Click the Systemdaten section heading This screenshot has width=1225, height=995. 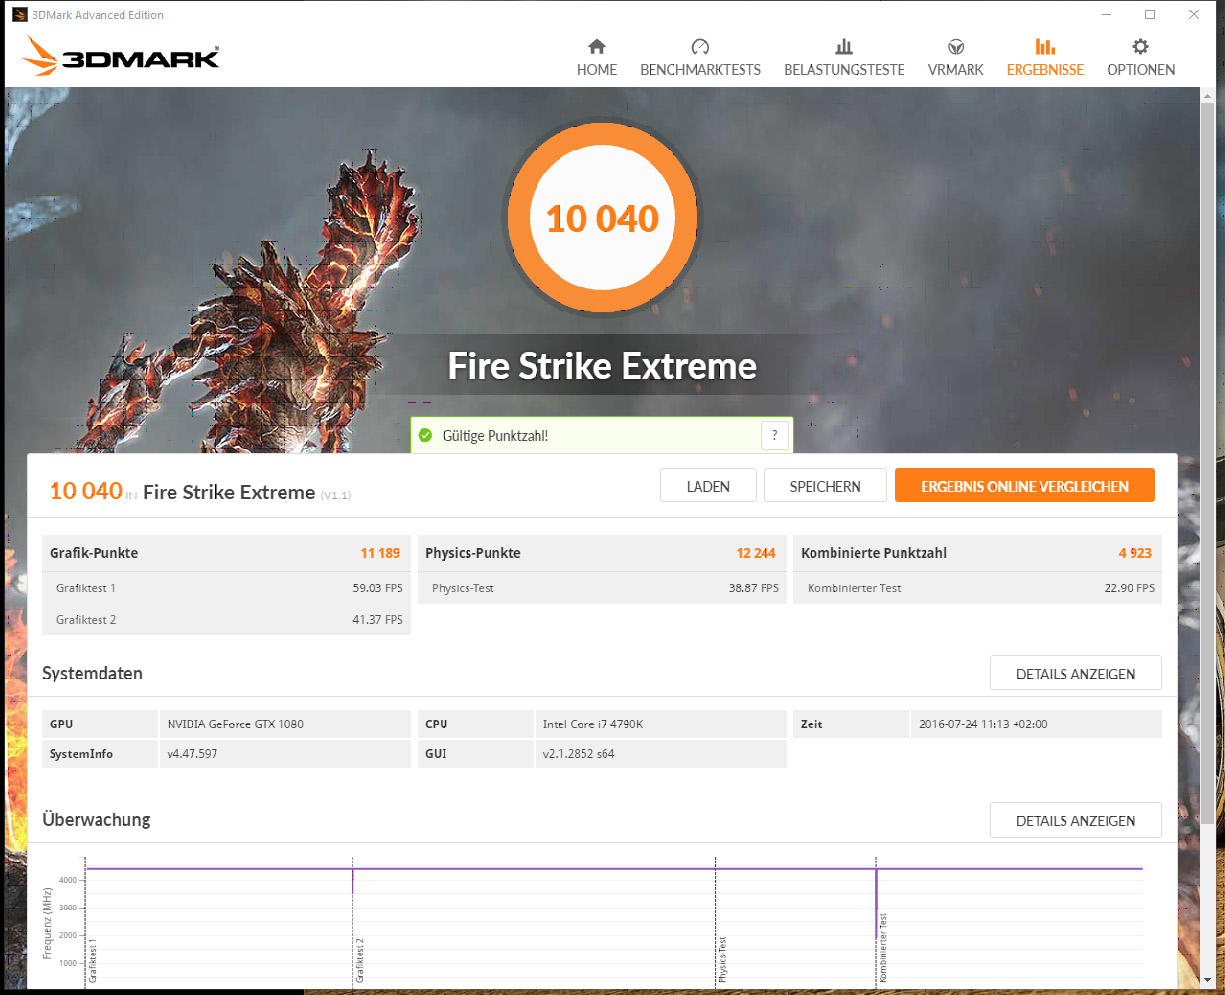[92, 673]
